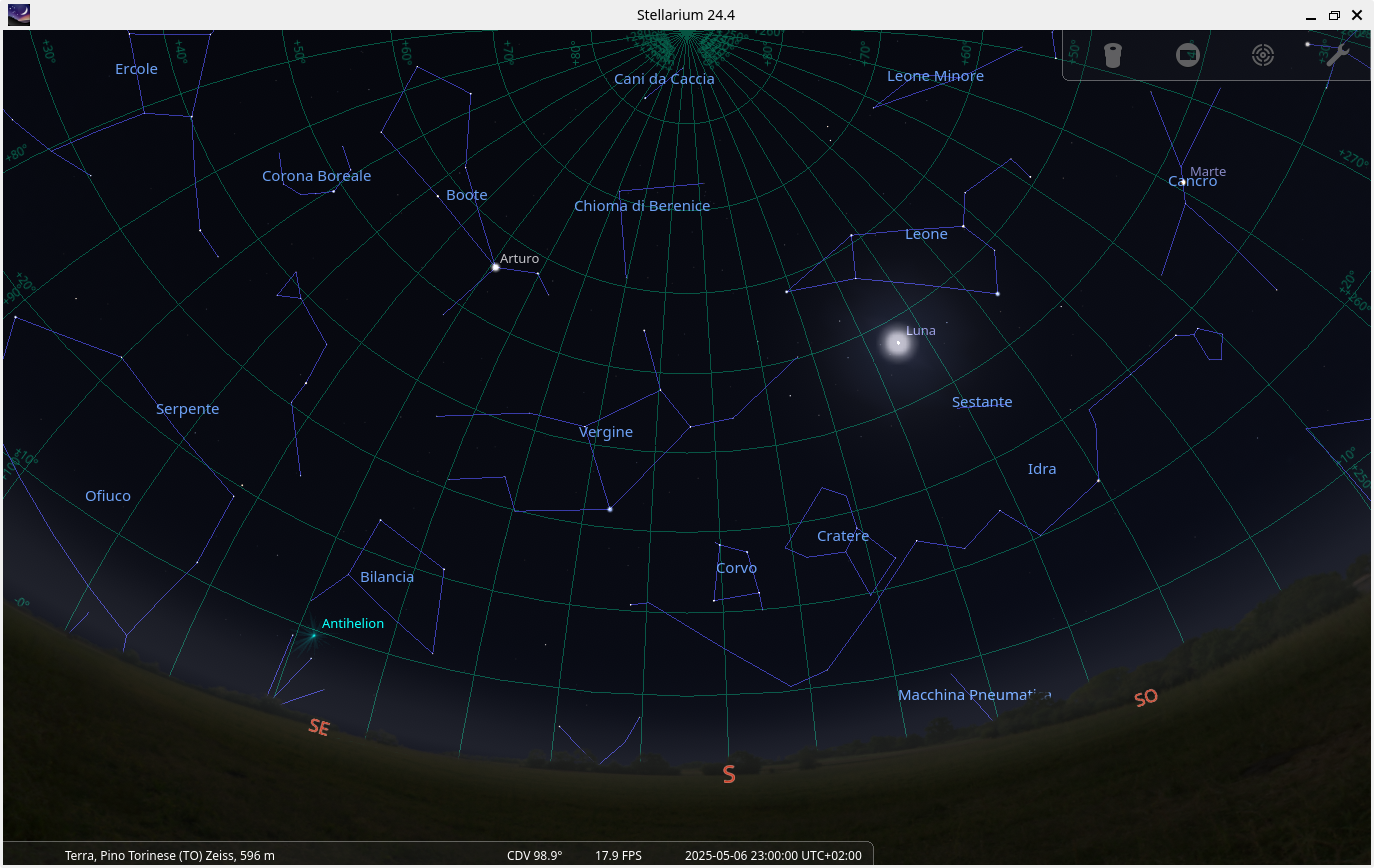Click the Pino Torinese location text

coord(169,855)
